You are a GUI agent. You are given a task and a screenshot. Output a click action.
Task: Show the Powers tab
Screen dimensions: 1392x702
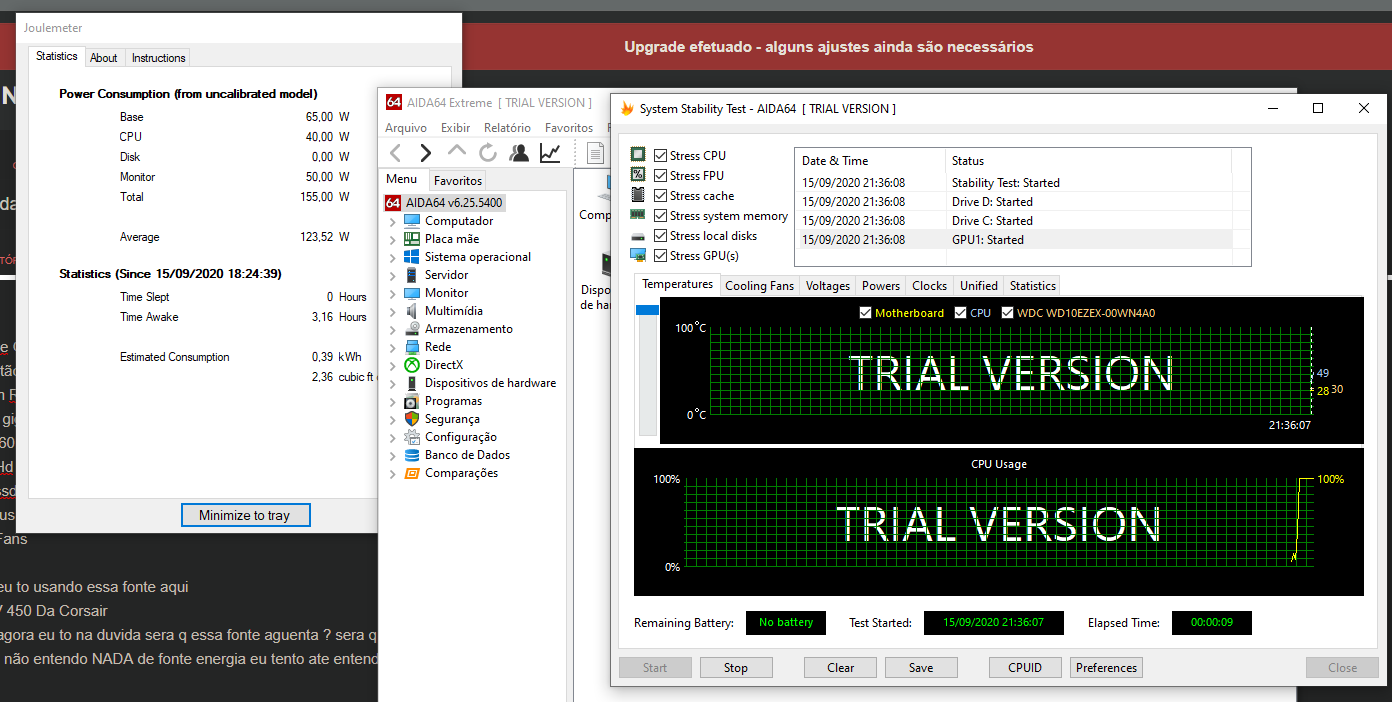881,286
